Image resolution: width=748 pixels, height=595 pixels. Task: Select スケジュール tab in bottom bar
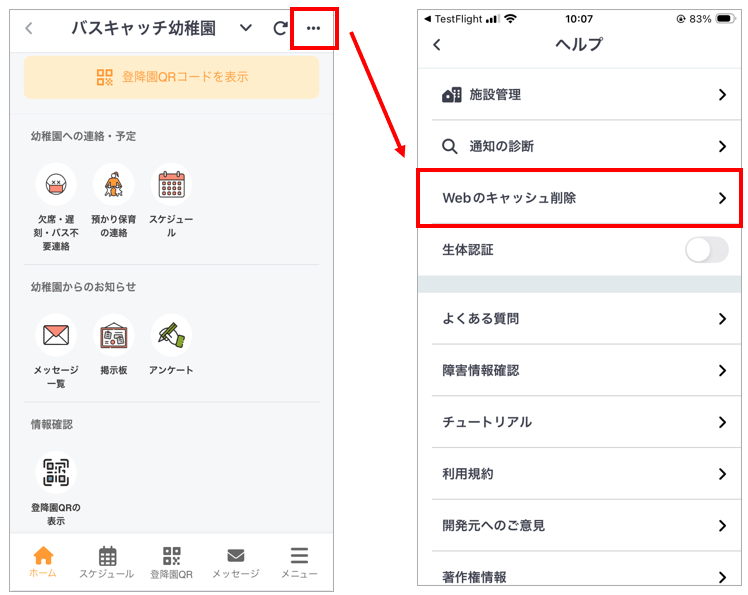click(107, 563)
